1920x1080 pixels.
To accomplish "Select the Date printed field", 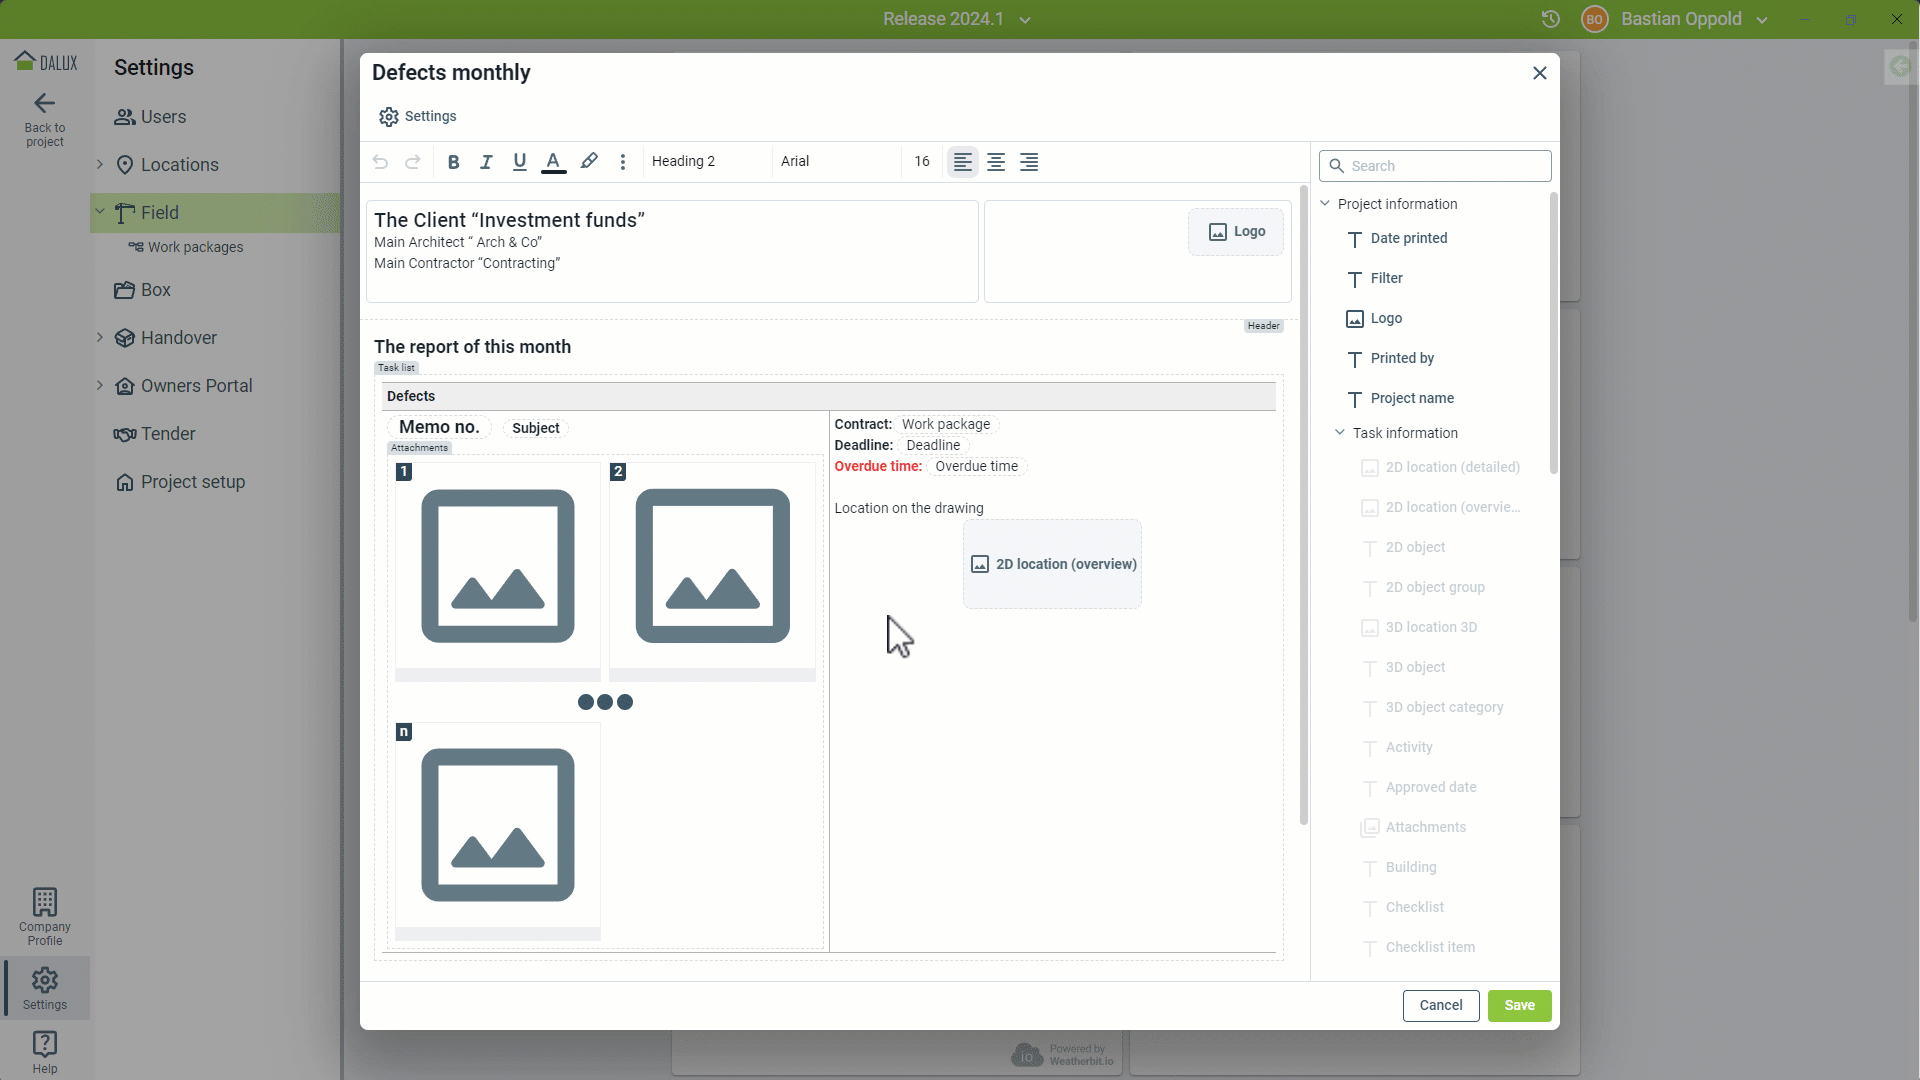I will [1408, 239].
